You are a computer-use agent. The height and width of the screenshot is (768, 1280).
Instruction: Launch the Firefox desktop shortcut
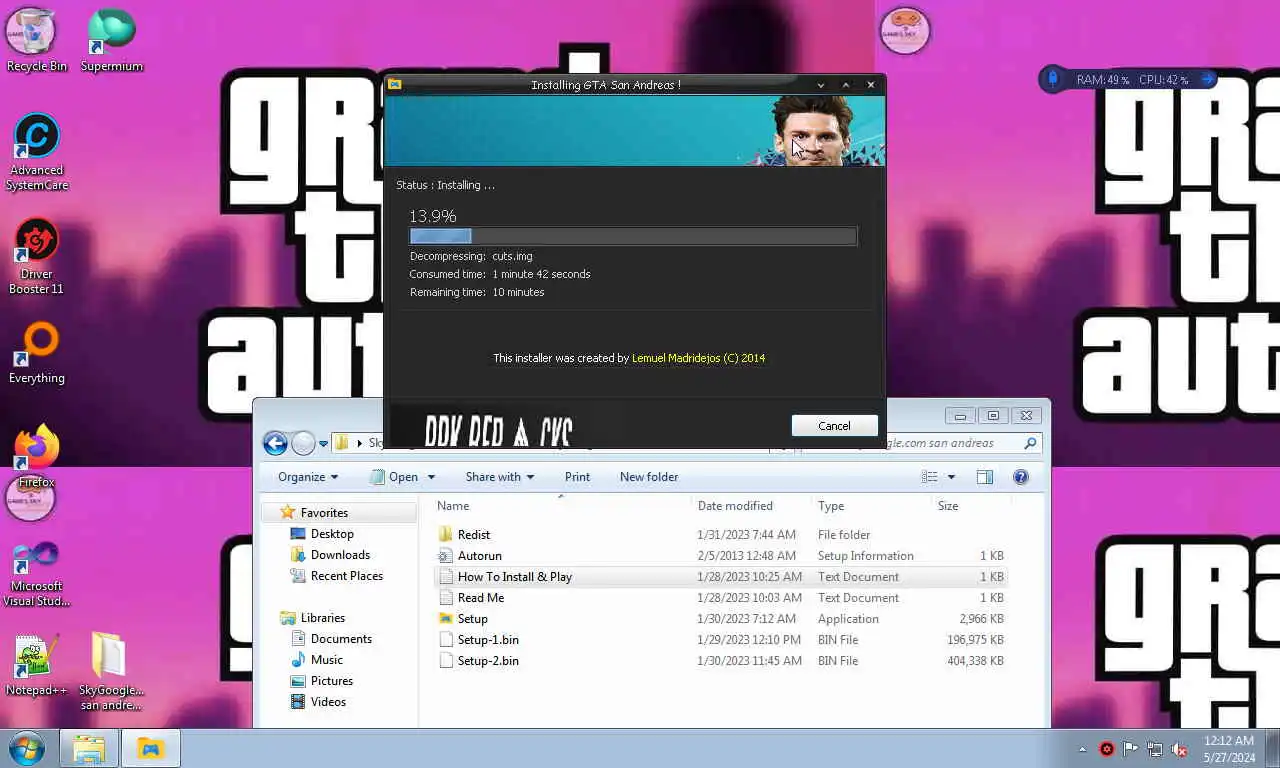tap(37, 457)
